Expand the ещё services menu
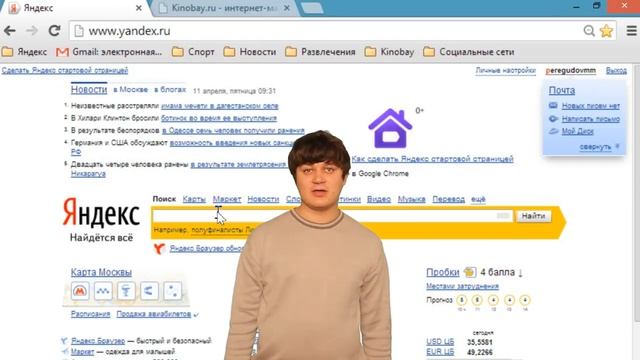 tap(478, 199)
